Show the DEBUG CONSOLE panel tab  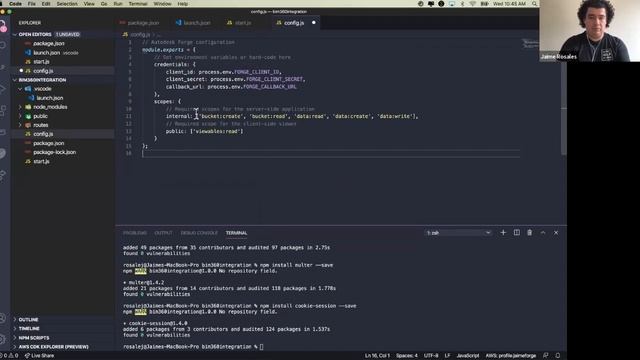tap(199, 233)
